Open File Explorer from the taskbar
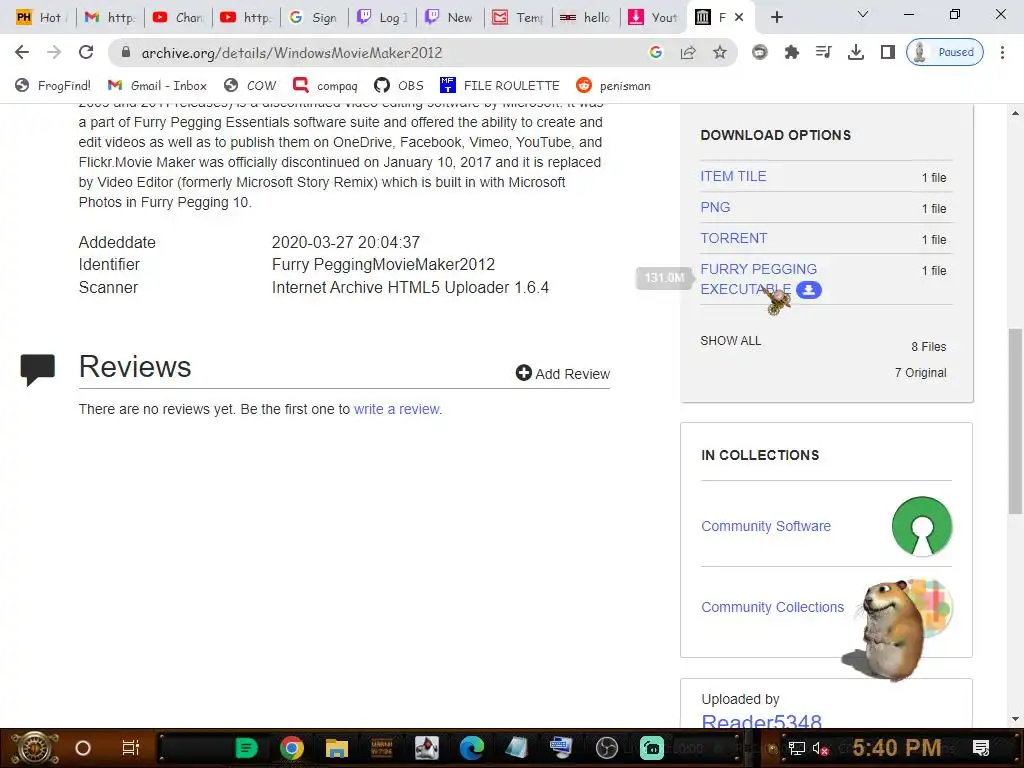Image resolution: width=1024 pixels, height=768 pixels. point(337,748)
